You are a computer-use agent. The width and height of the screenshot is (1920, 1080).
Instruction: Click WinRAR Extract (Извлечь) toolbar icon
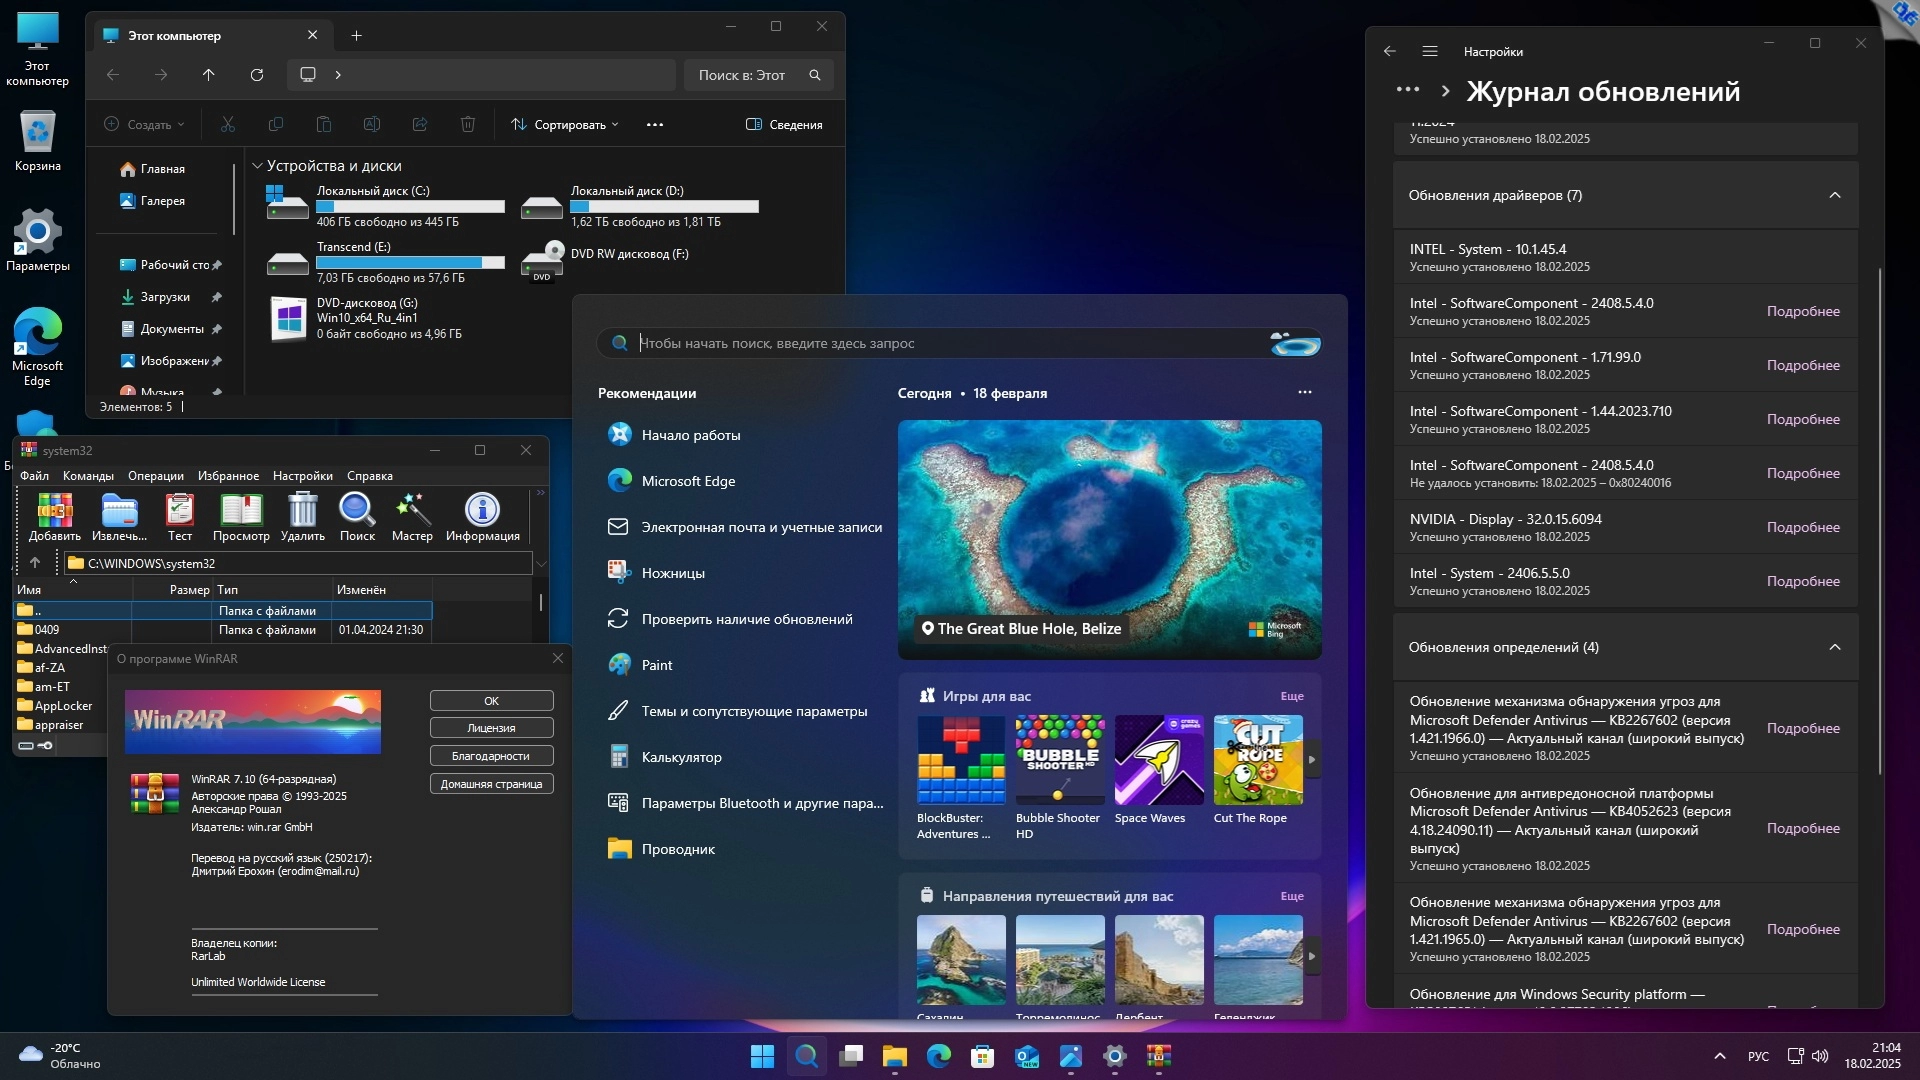(119, 516)
